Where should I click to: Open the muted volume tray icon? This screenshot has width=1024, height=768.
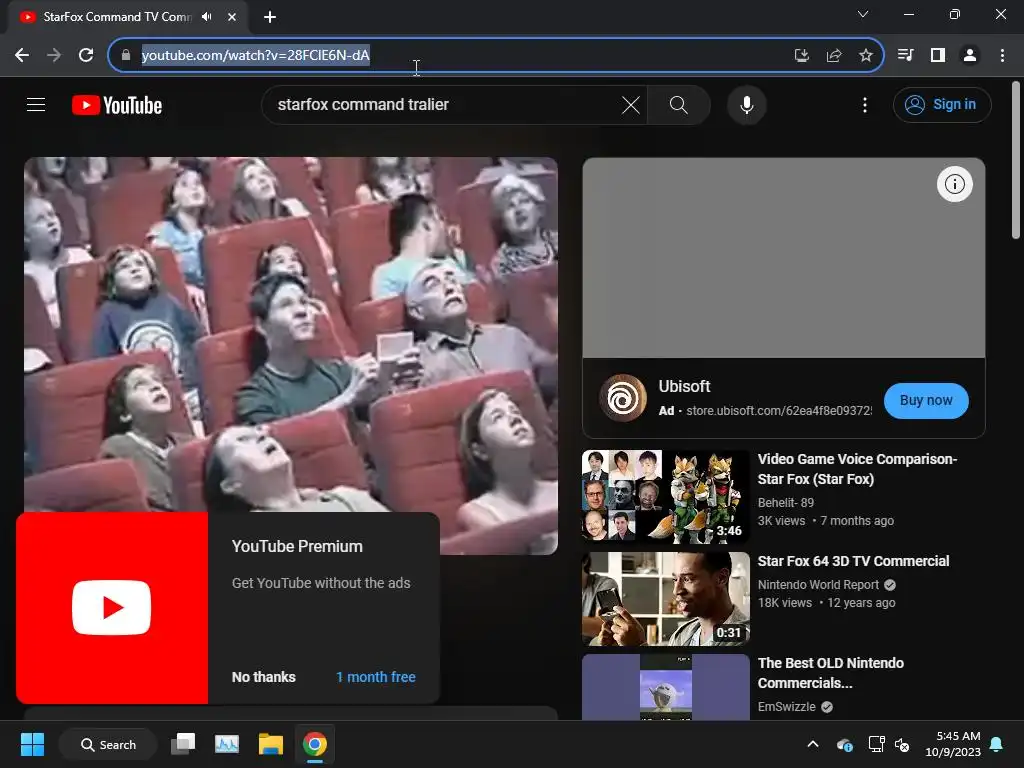click(902, 744)
